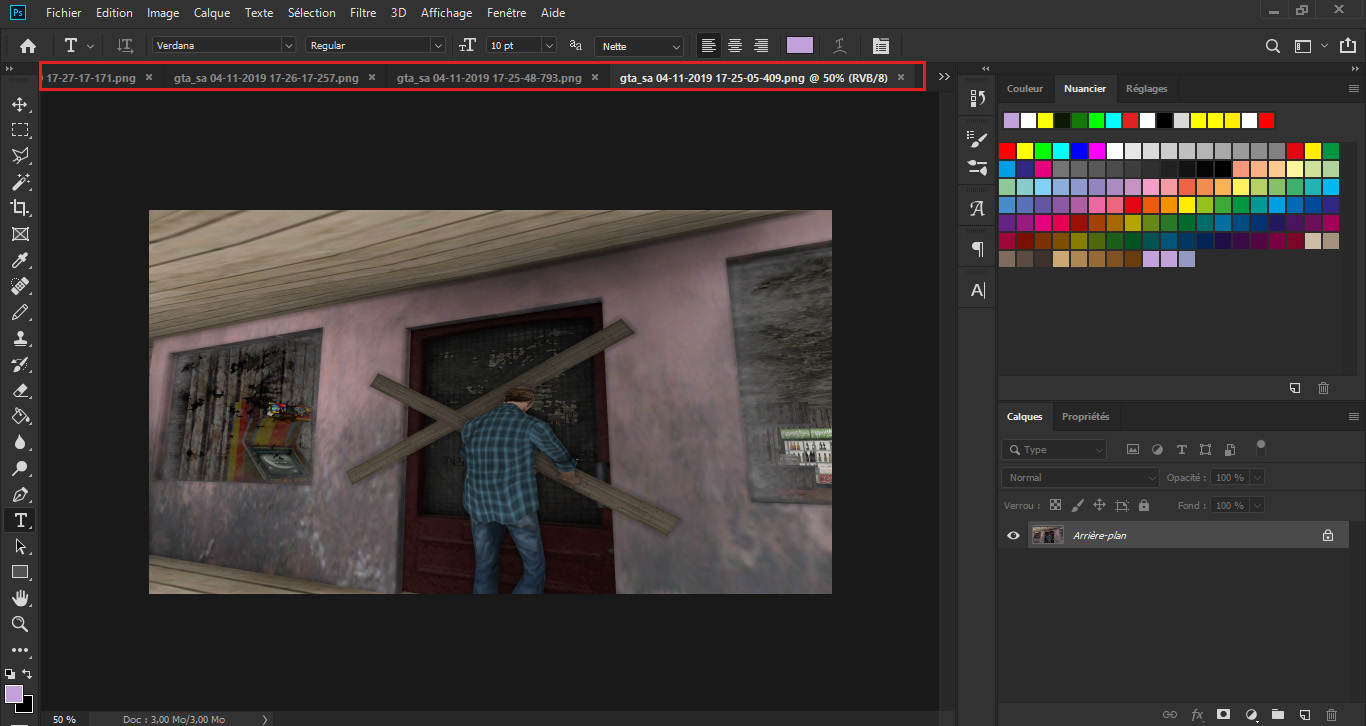The height and width of the screenshot is (726, 1366).
Task: Open Edit Toolbar three-dots icon
Action: [19, 650]
